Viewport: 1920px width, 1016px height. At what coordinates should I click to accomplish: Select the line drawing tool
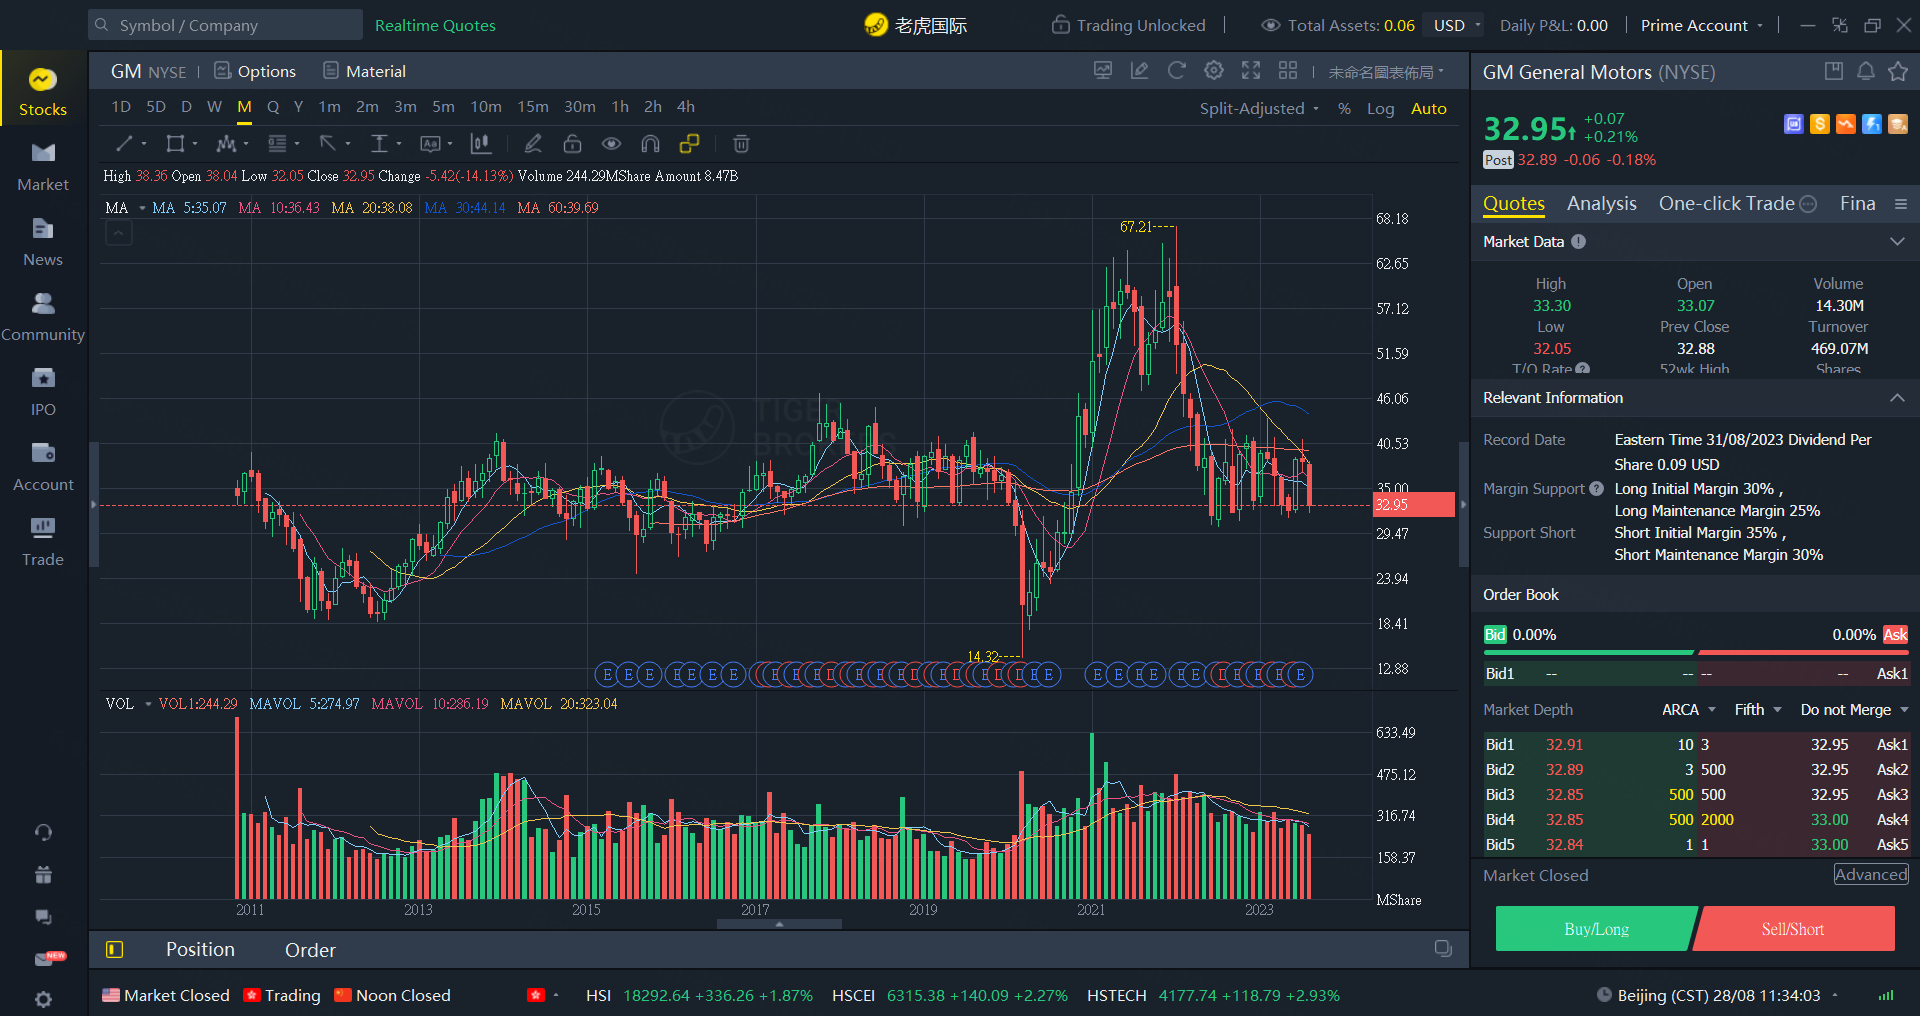[x=125, y=144]
